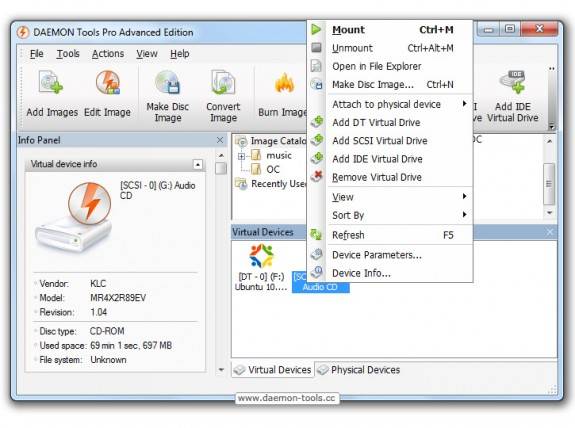Image resolution: width=575 pixels, height=428 pixels.
Task: Choose Remove Virtual Drive menu entry
Action: pyautogui.click(x=391, y=177)
